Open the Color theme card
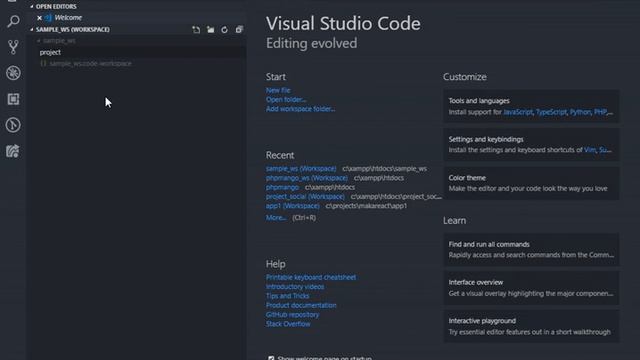 (531, 183)
